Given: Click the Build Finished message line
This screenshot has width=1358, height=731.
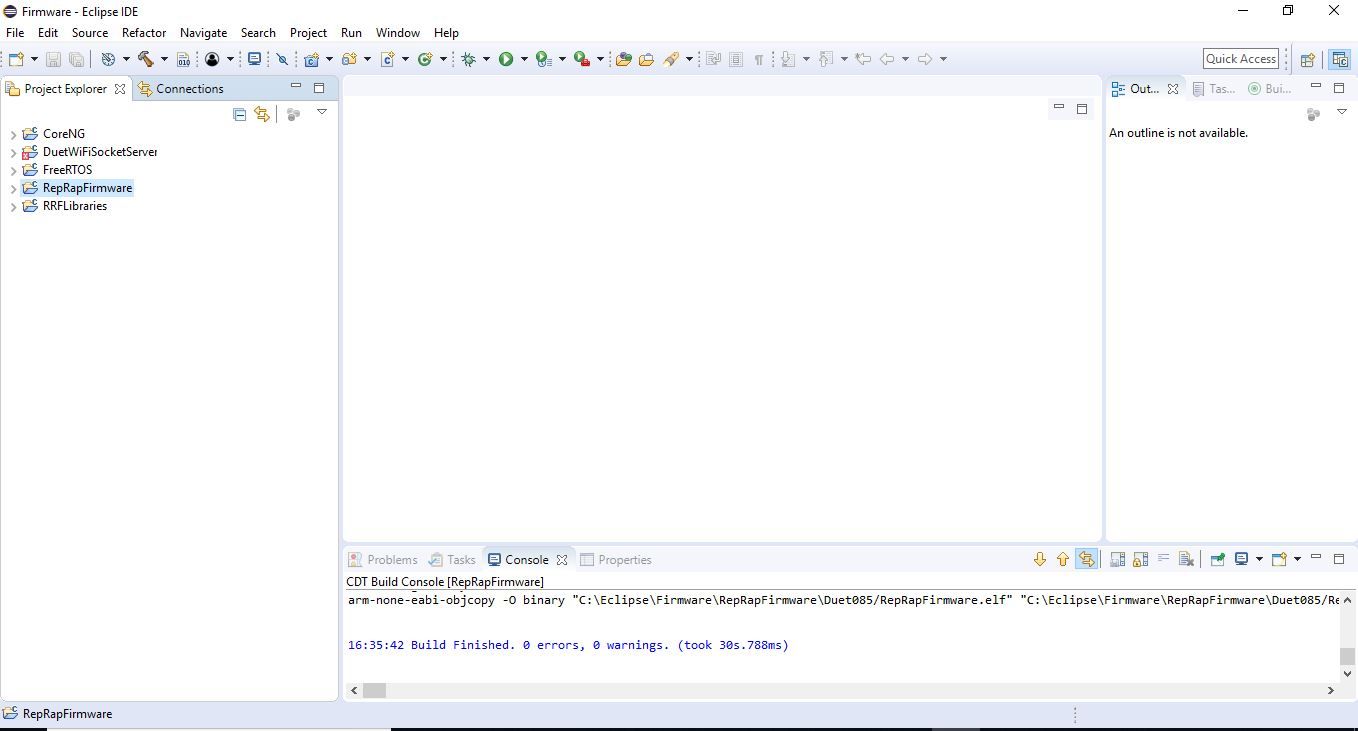Looking at the screenshot, I should (568, 645).
